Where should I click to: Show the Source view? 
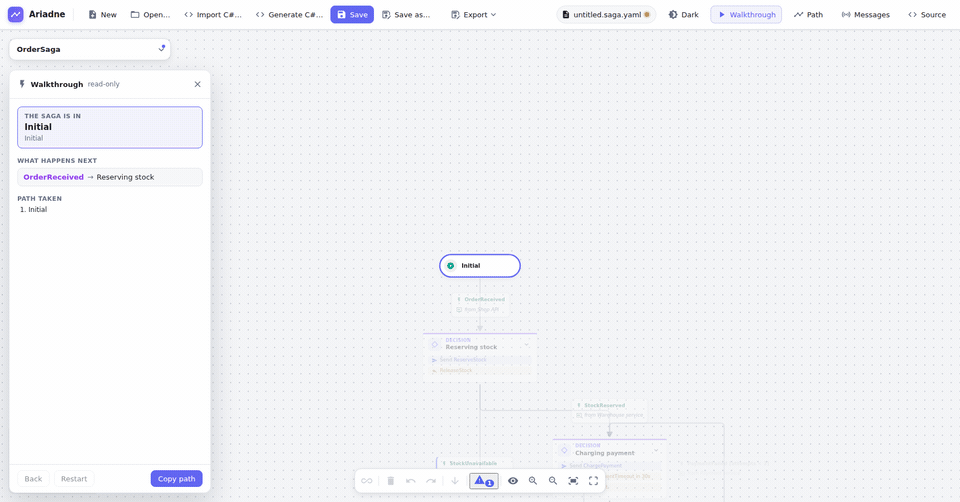[927, 15]
